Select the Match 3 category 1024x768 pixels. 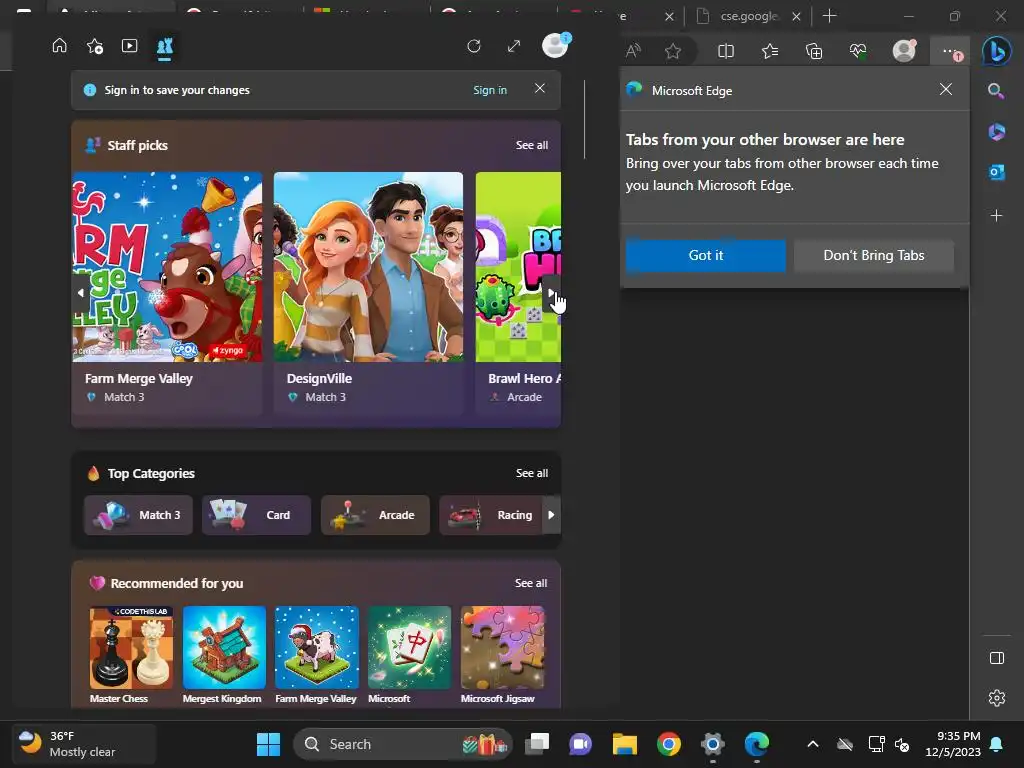coord(138,515)
